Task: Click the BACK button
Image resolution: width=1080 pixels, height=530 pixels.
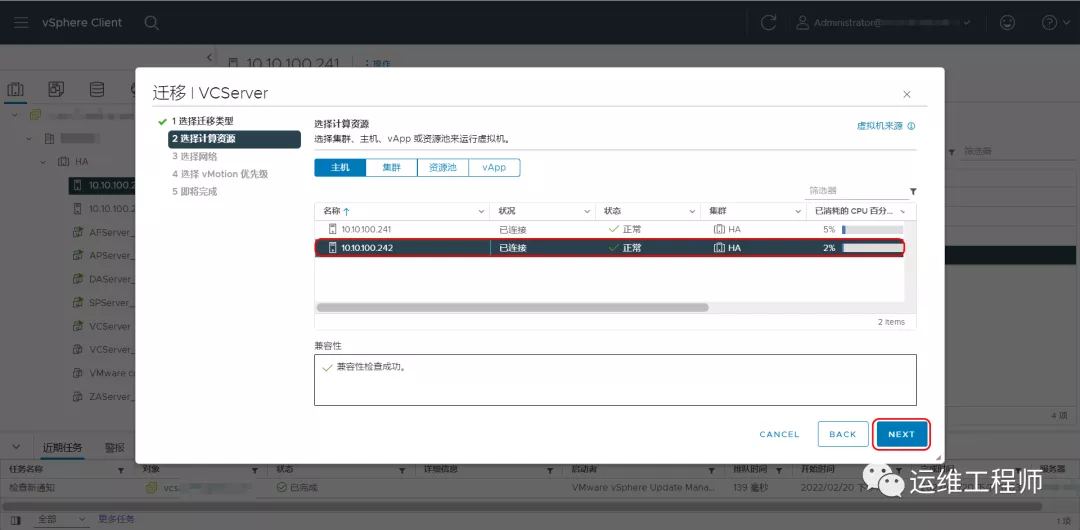Action: [x=842, y=434]
